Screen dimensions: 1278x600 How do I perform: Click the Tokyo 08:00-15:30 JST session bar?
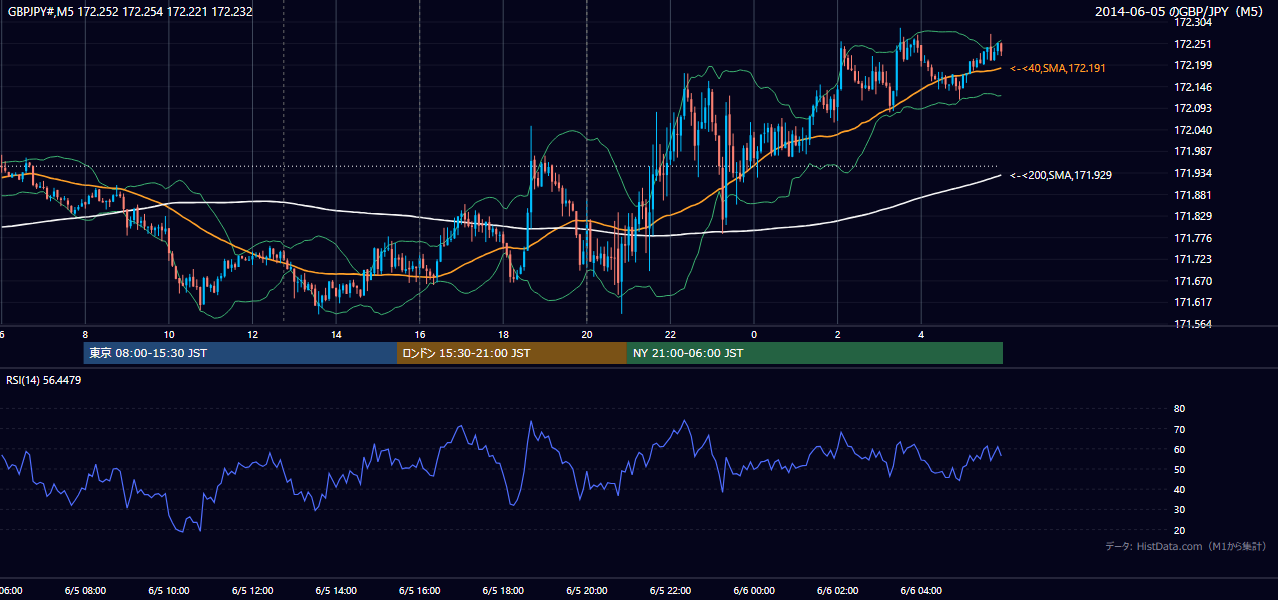coord(240,353)
